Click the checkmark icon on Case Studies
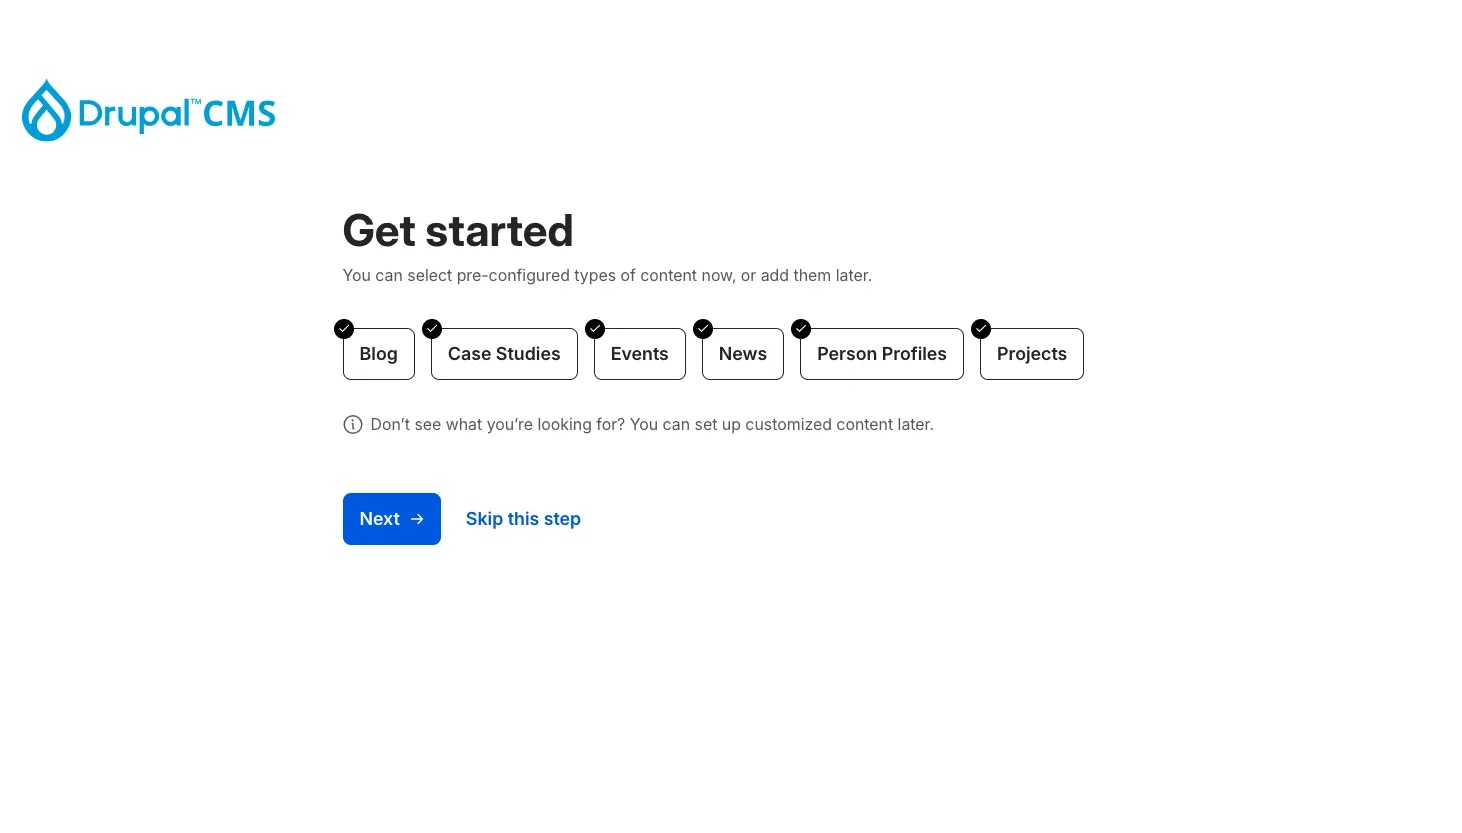Viewport: 1462px width, 833px height. click(432, 329)
